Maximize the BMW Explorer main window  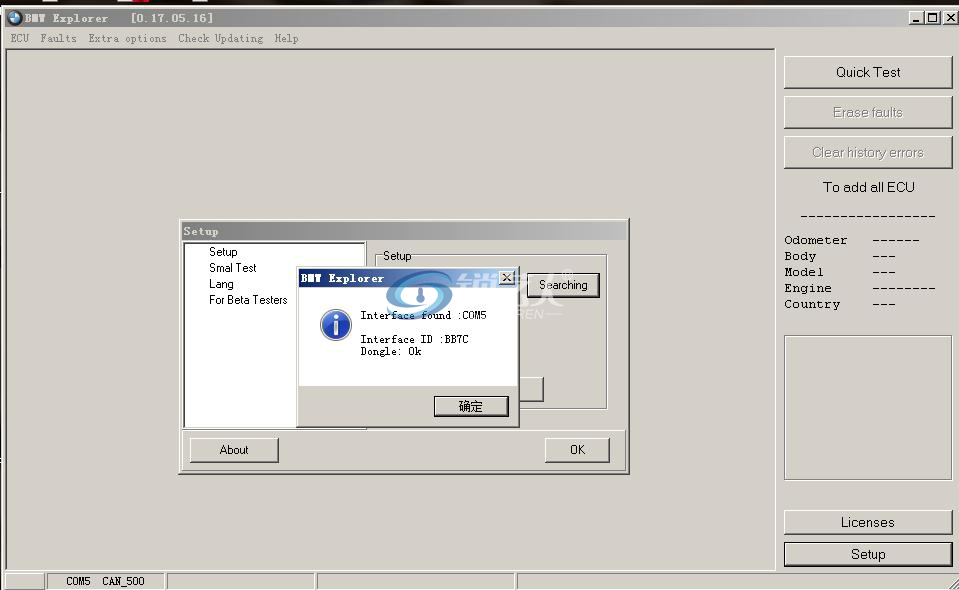point(932,18)
